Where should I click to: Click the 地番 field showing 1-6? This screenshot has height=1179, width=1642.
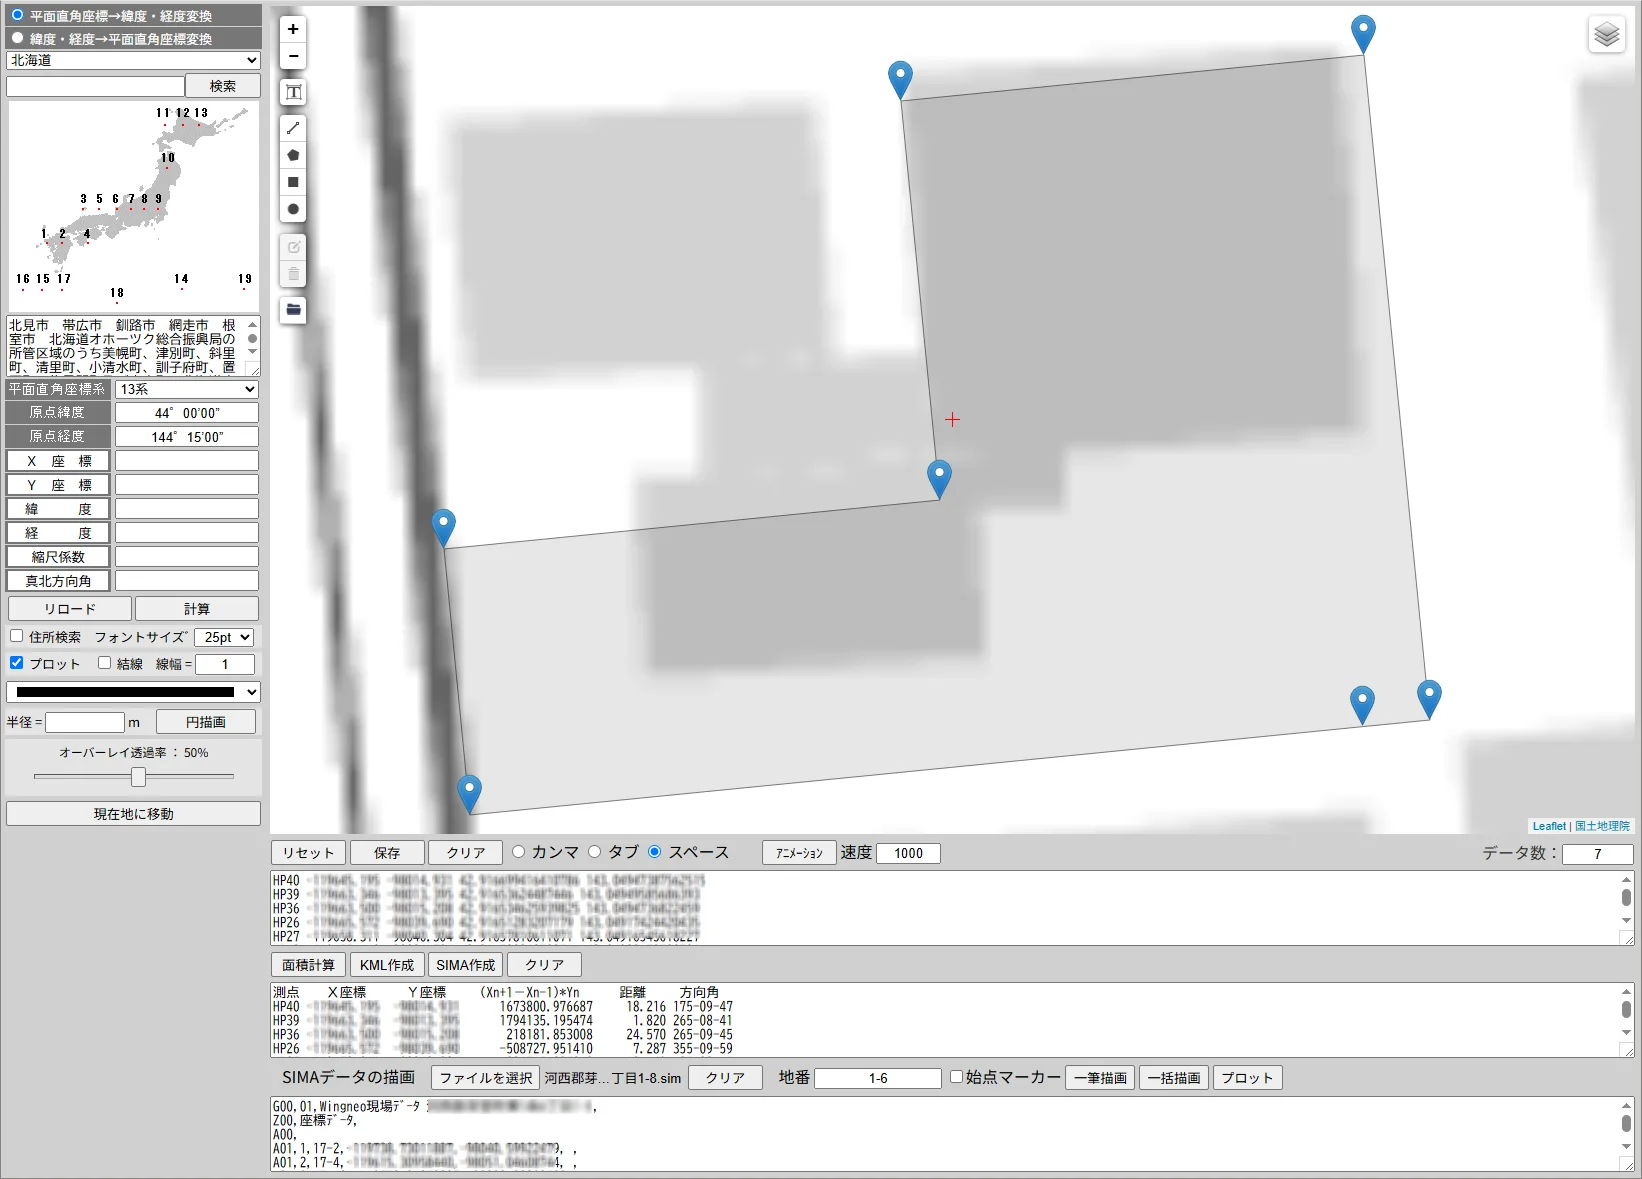coord(878,1078)
